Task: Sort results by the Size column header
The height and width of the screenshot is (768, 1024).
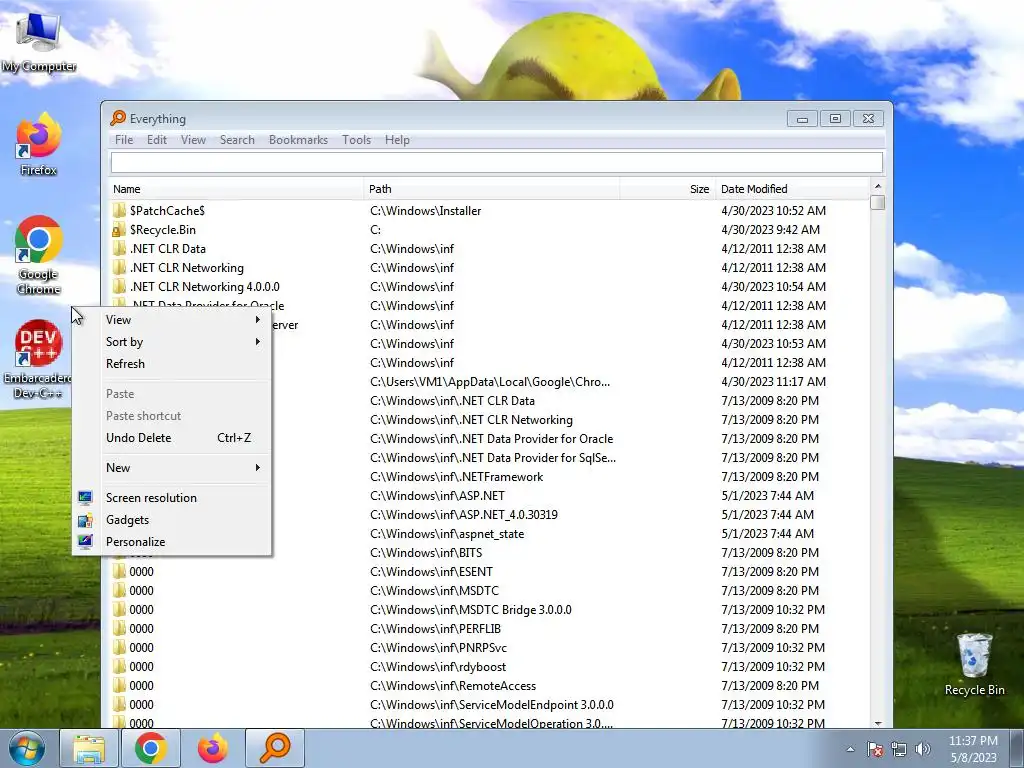Action: (x=667, y=189)
